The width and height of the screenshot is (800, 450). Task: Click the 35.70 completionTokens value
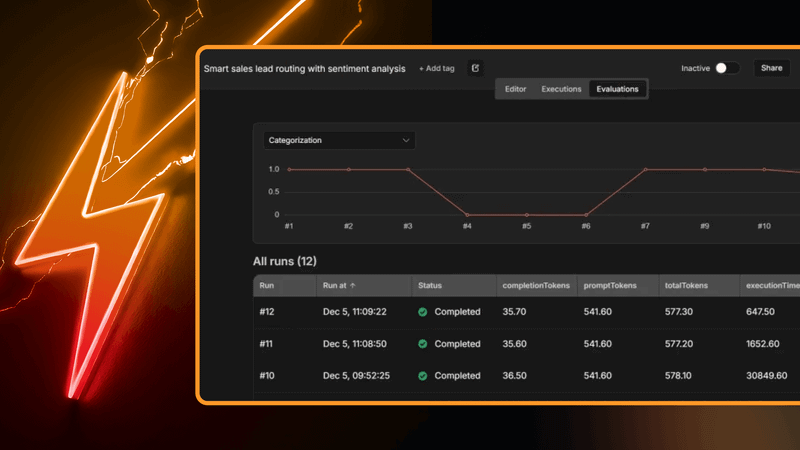click(x=514, y=312)
